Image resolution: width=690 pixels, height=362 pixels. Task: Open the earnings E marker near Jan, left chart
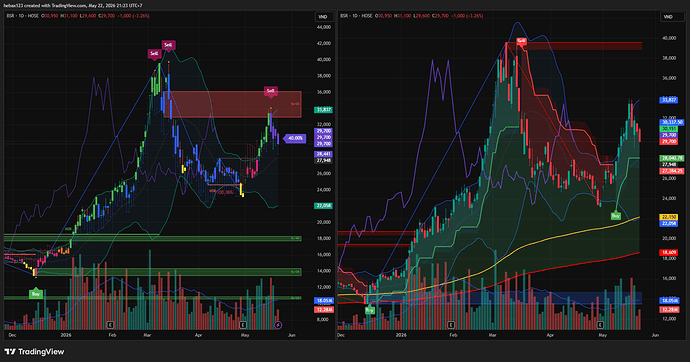pos(110,325)
